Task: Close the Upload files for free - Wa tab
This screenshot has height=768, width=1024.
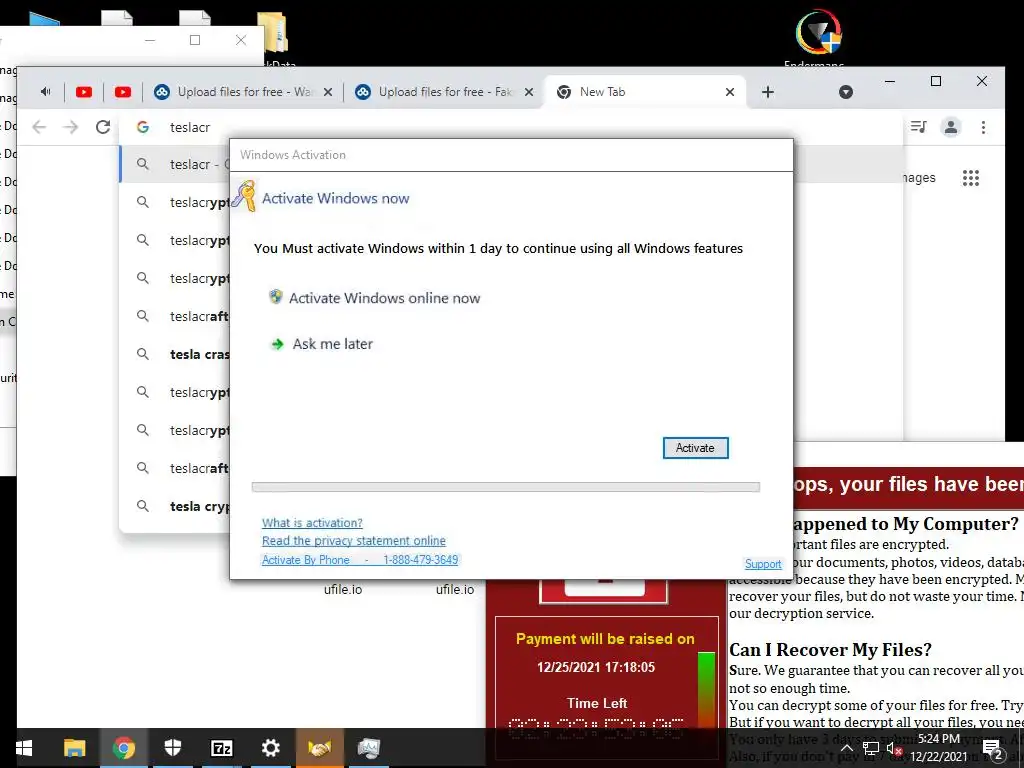Action: [328, 92]
